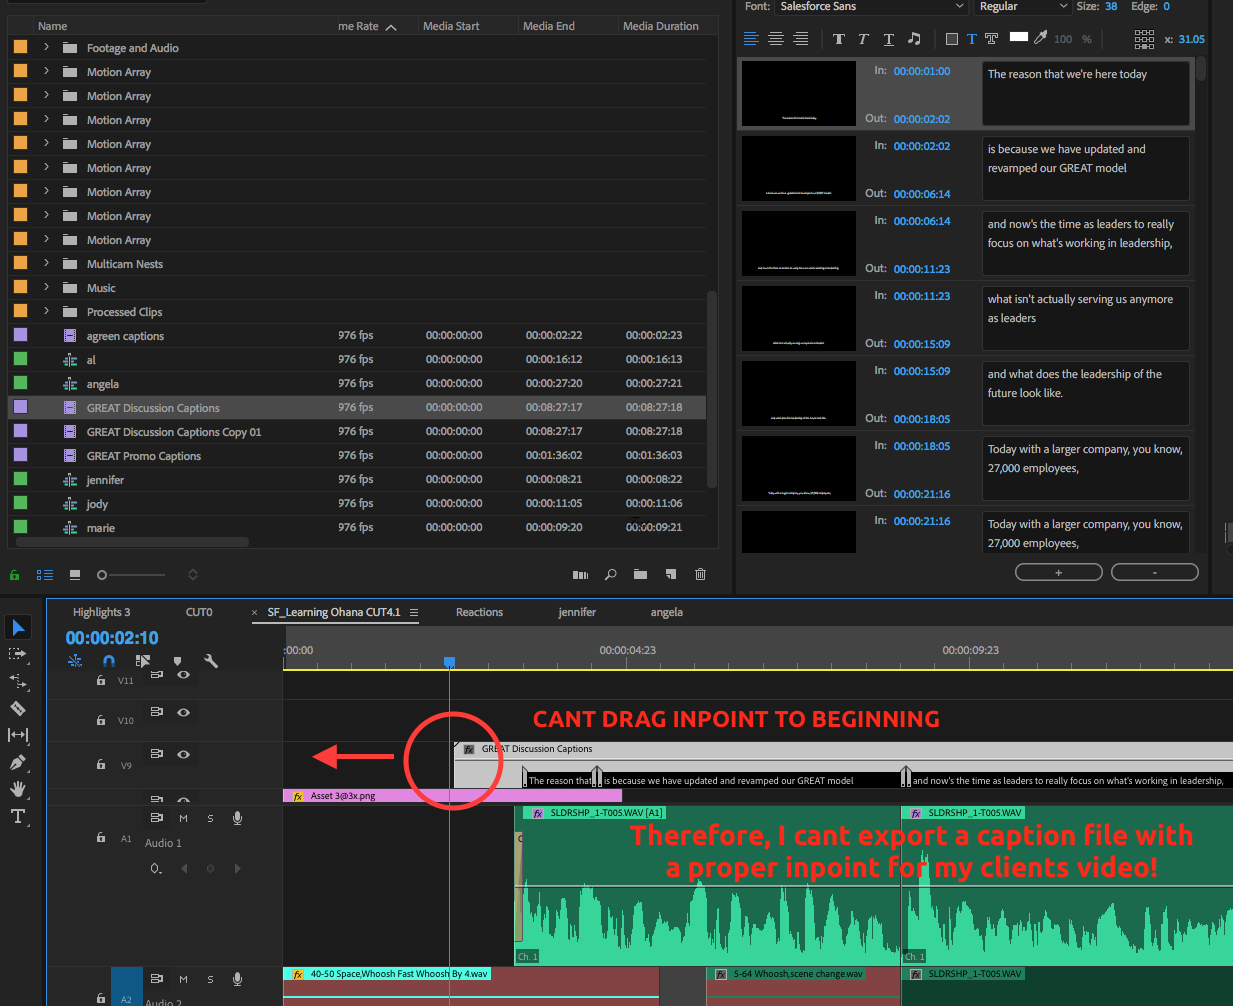Image resolution: width=1233 pixels, height=1006 pixels.
Task: Toggle timeline snapping magnet icon
Action: tap(109, 661)
